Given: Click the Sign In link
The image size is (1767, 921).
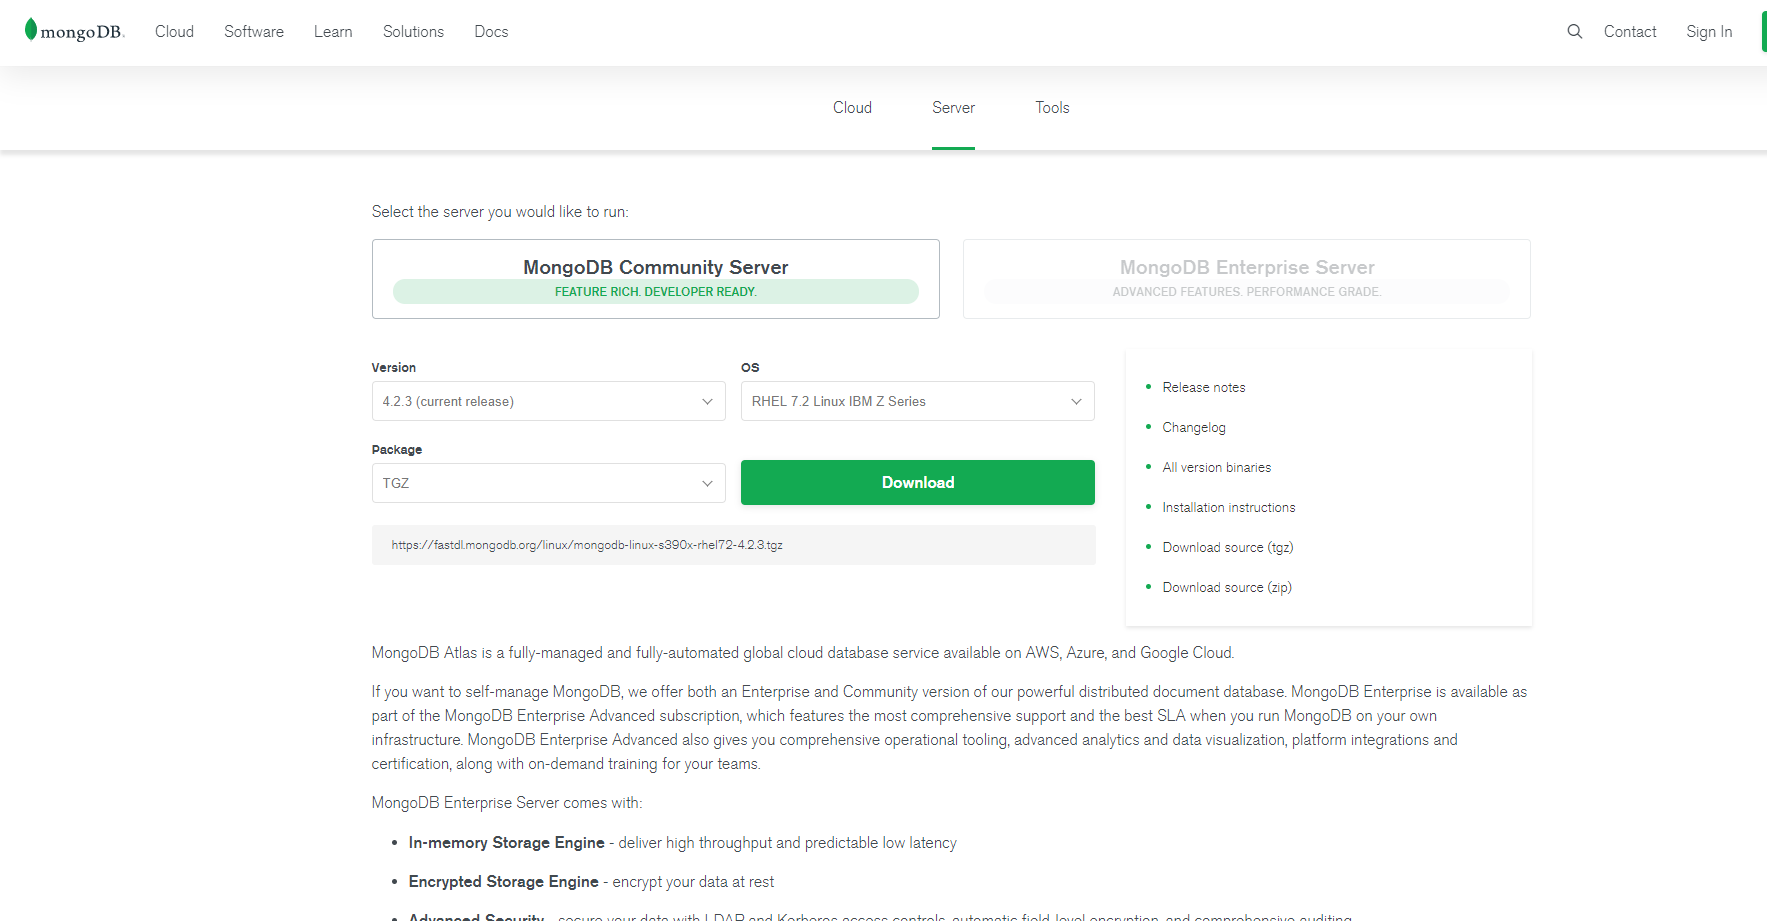Looking at the screenshot, I should (1709, 32).
